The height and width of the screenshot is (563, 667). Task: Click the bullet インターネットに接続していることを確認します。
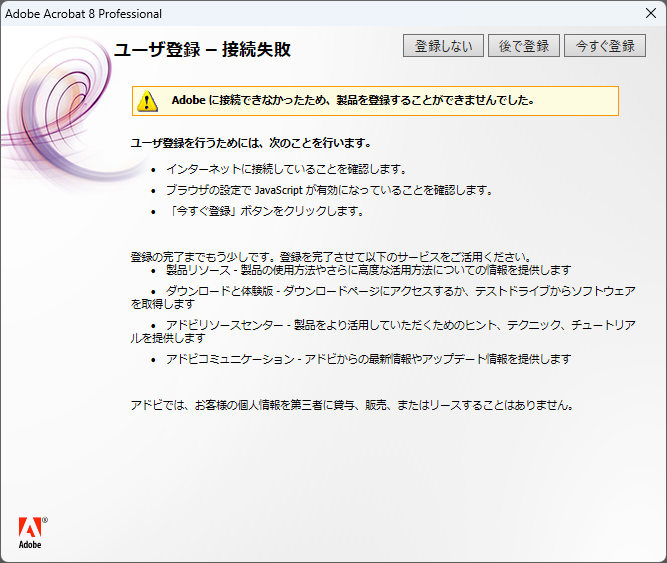pos(286,169)
